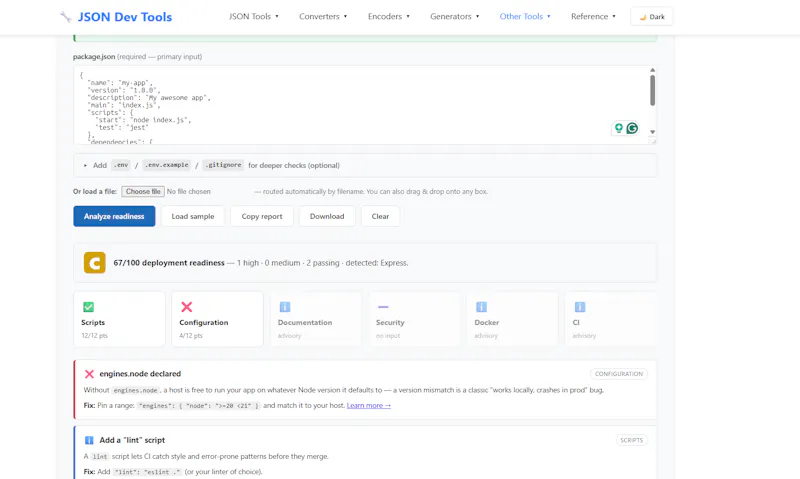Image resolution: width=800 pixels, height=479 pixels.
Task: Click the info icon on Documentation card
Action: pyautogui.click(x=285, y=307)
